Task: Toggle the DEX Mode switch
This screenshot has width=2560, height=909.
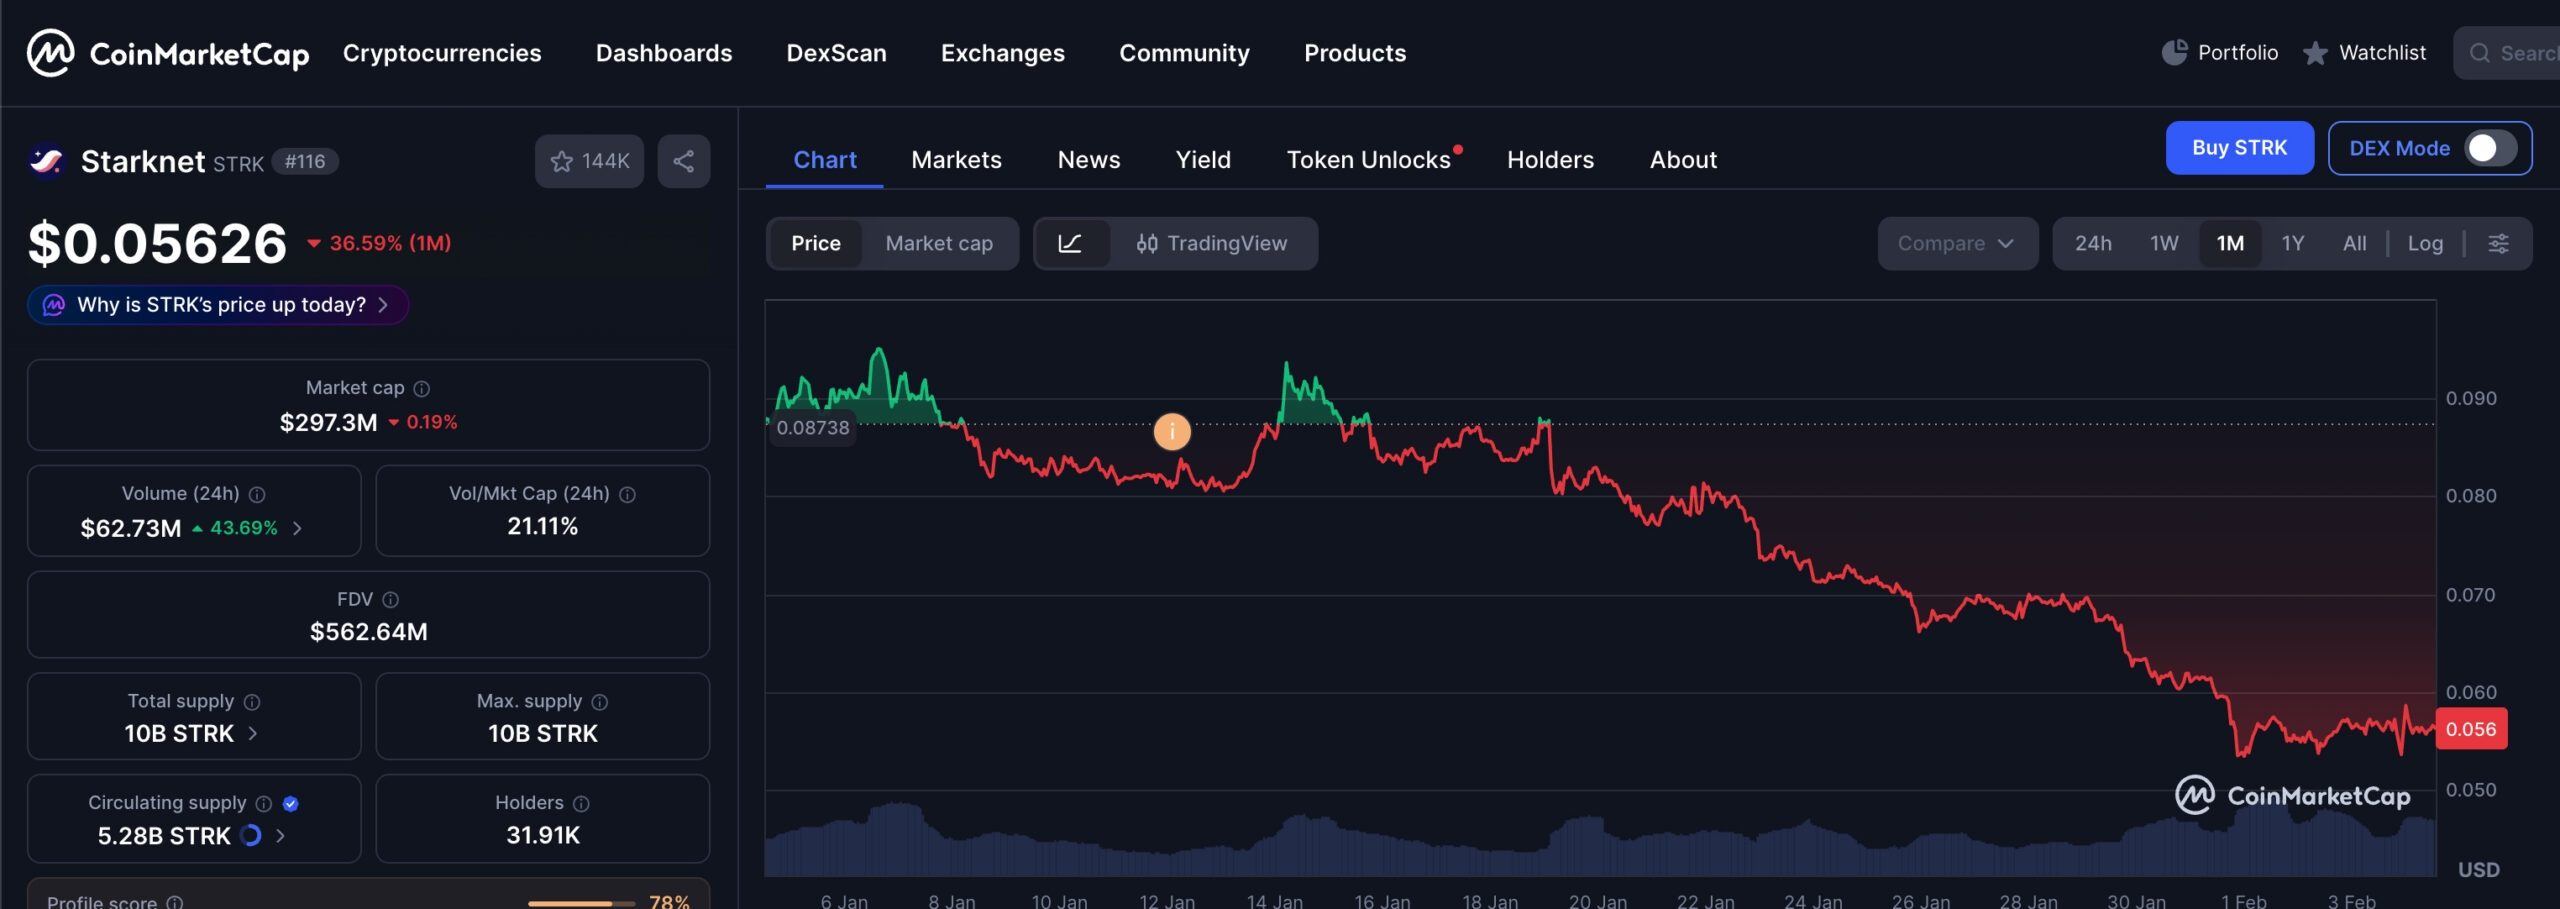Action: pos(2491,148)
